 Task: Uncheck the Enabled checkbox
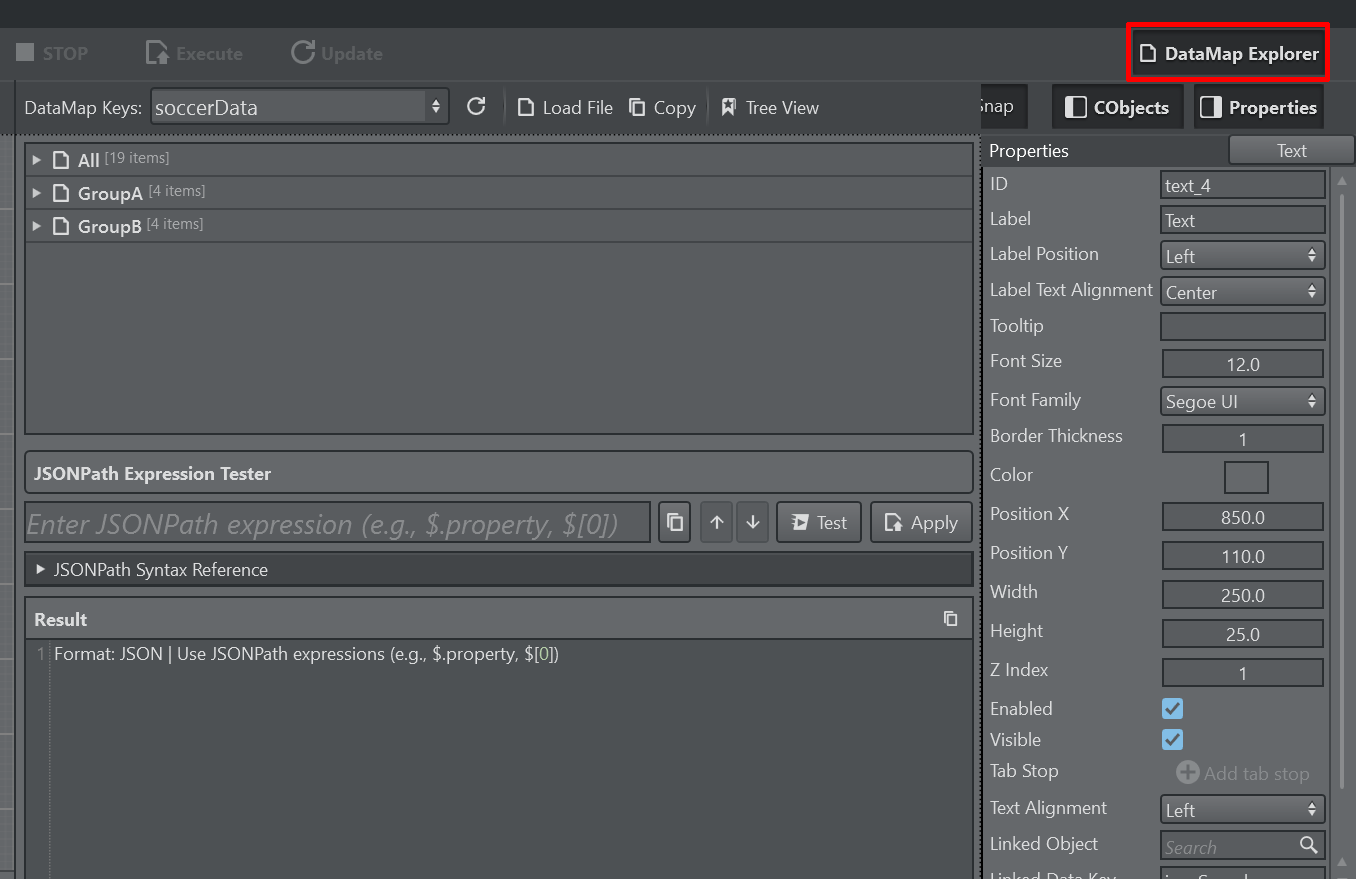click(x=1172, y=709)
